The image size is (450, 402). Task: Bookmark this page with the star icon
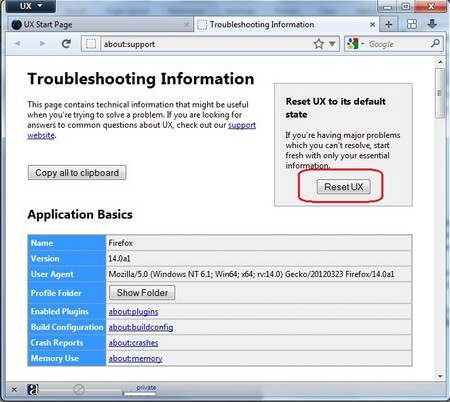(x=319, y=44)
